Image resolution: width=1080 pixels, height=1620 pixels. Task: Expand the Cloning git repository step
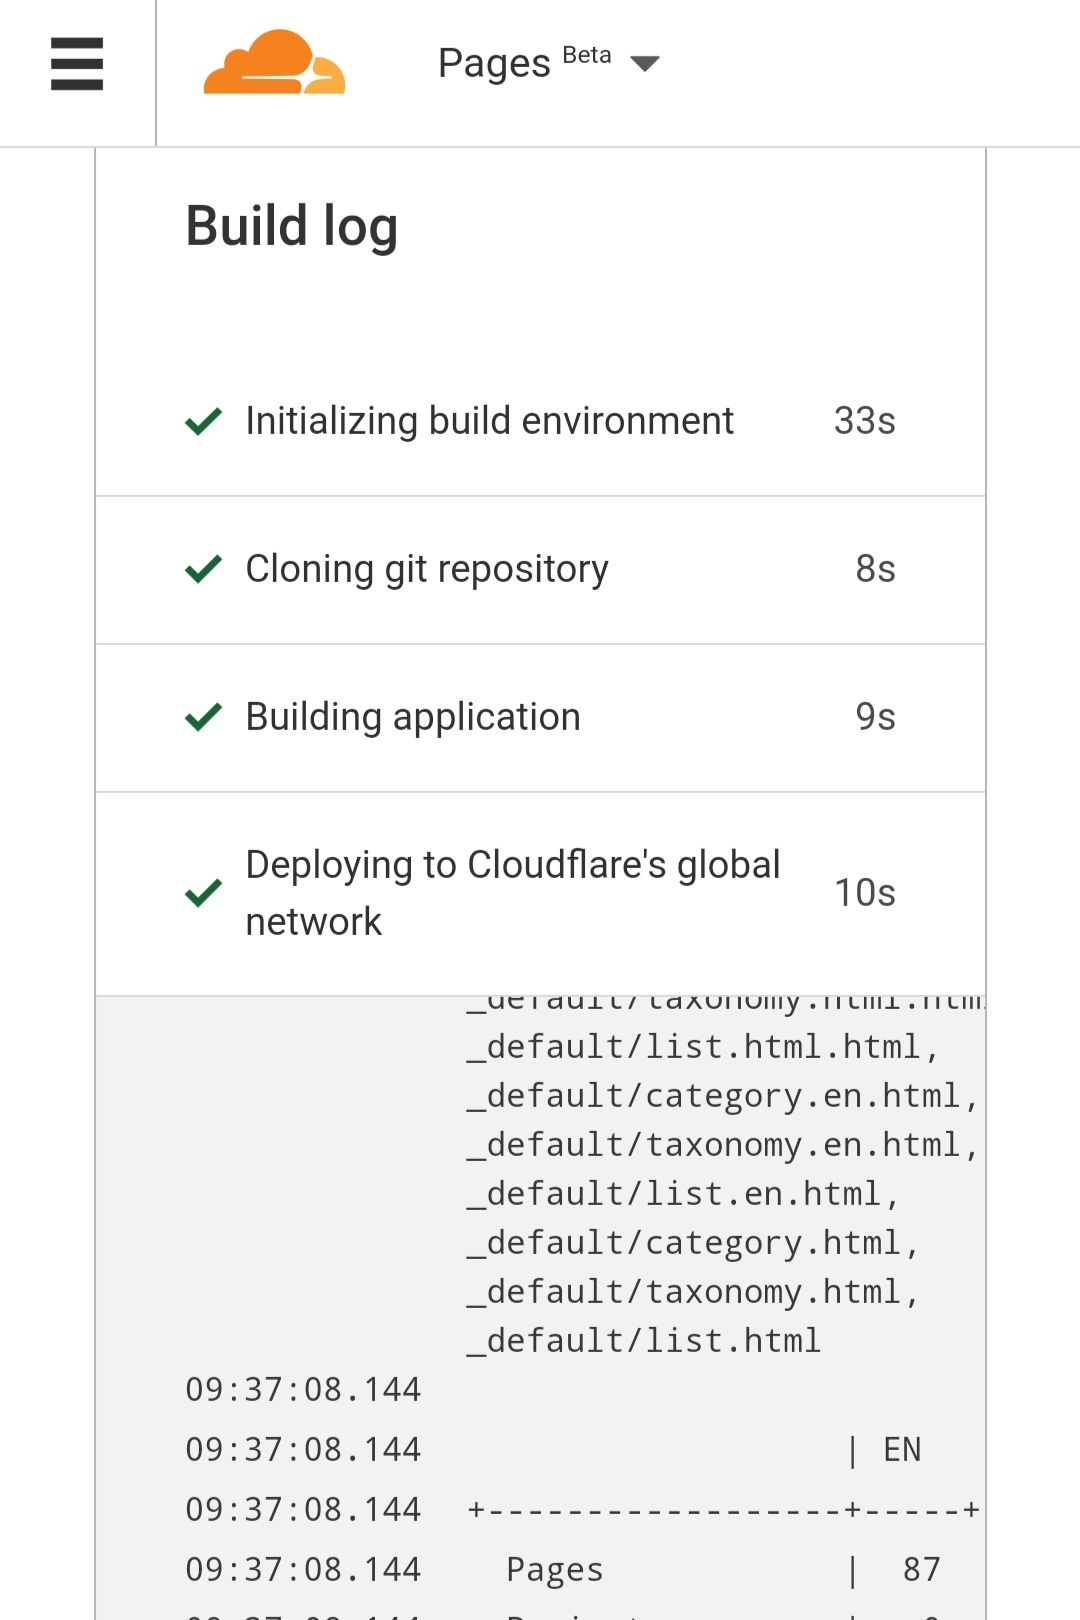coord(427,570)
